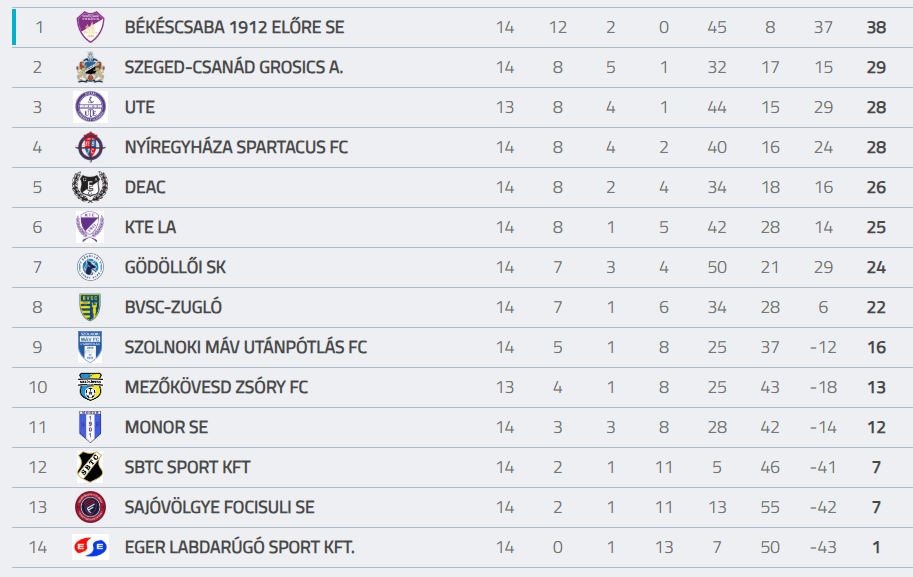Open the Békéscsaba 1912 Előre SE team name
Screen dimensions: 913x577
click(x=234, y=27)
